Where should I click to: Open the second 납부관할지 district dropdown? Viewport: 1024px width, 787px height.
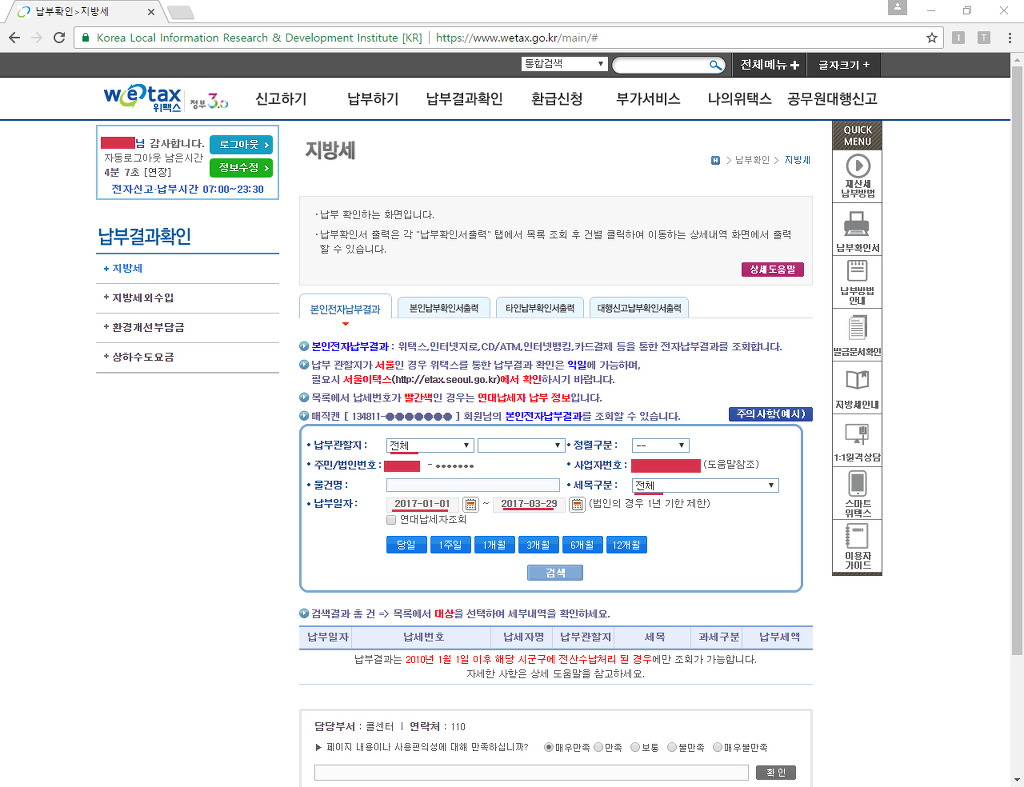tap(520, 445)
